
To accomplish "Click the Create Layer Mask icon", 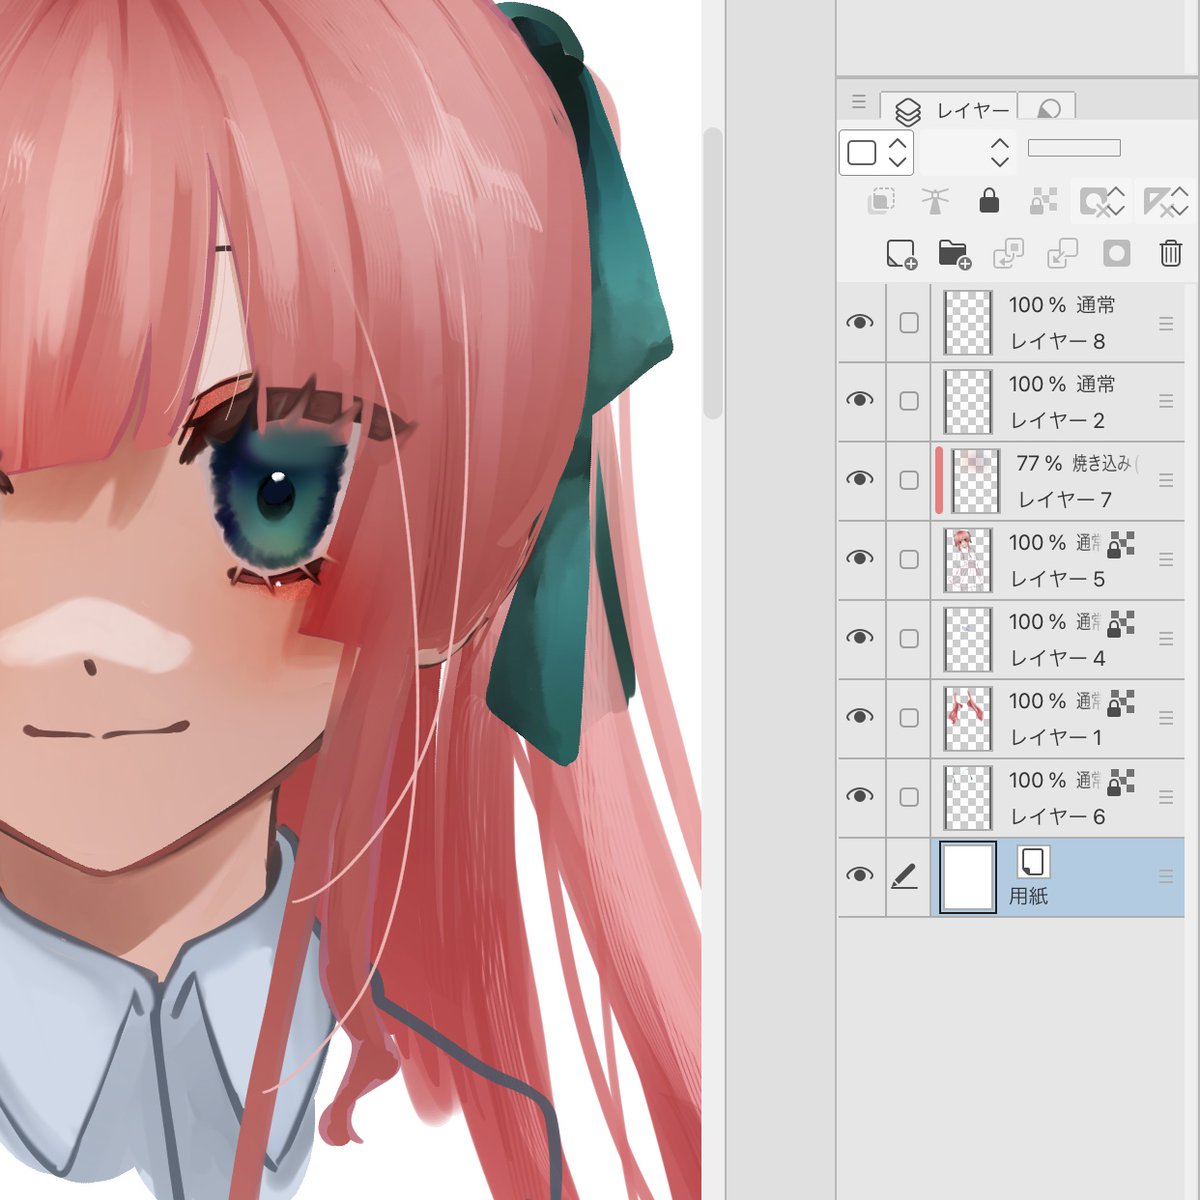I will [x=1116, y=253].
